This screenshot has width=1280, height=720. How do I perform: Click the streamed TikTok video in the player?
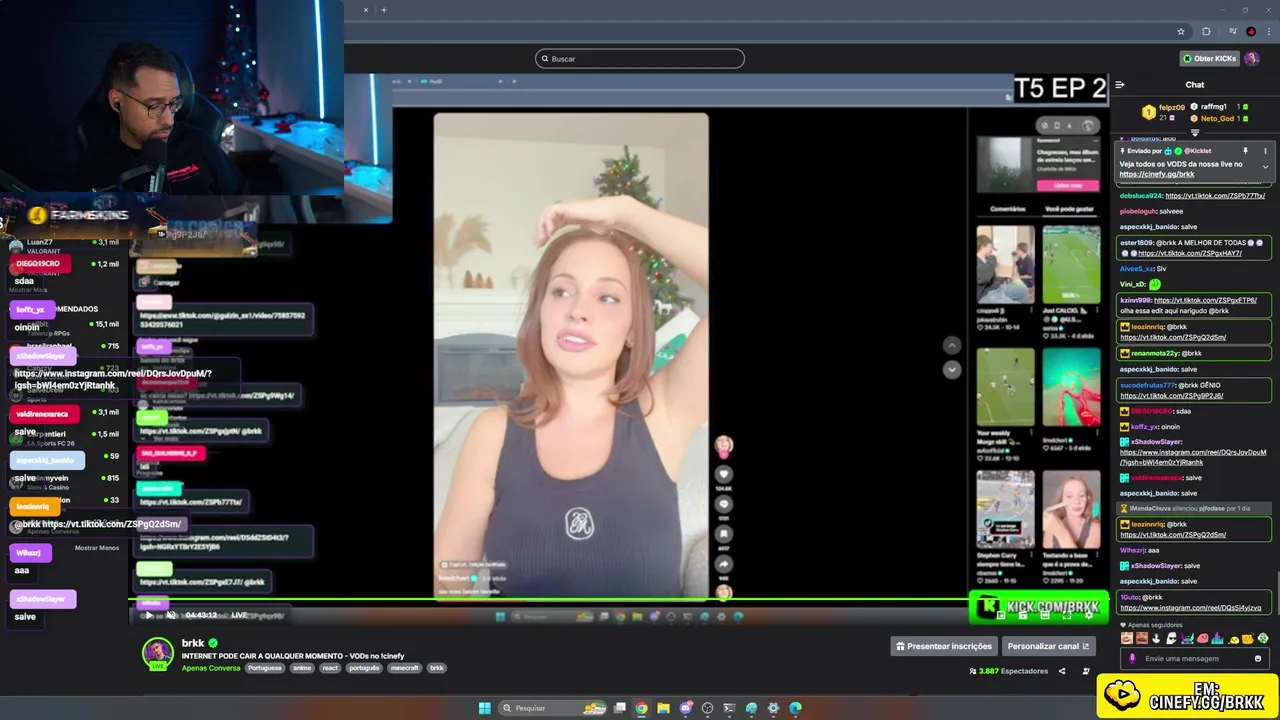[571, 356]
